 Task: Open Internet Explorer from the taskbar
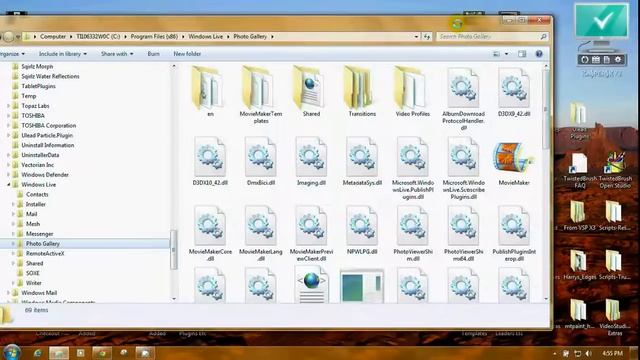(x=38, y=353)
